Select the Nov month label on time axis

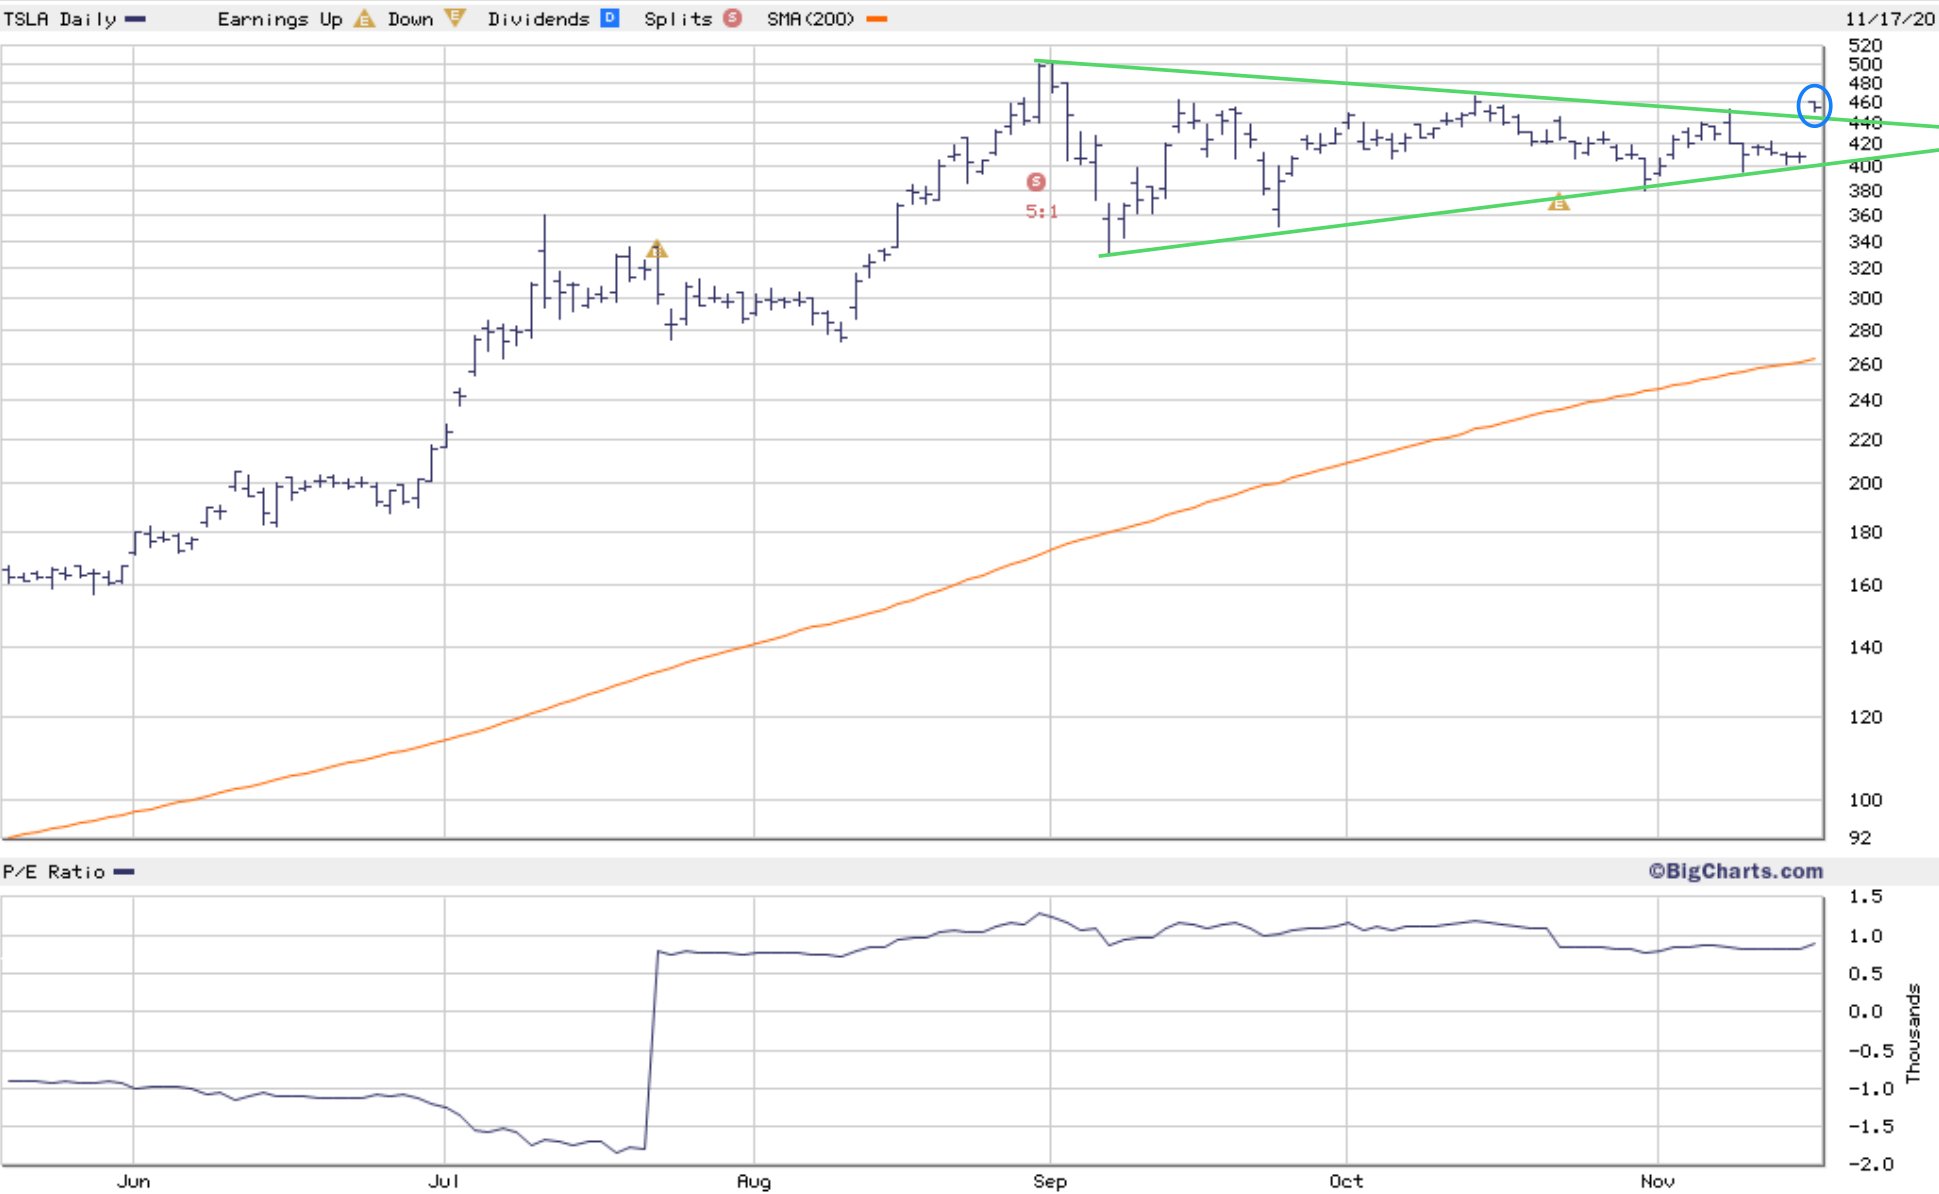click(1656, 1181)
